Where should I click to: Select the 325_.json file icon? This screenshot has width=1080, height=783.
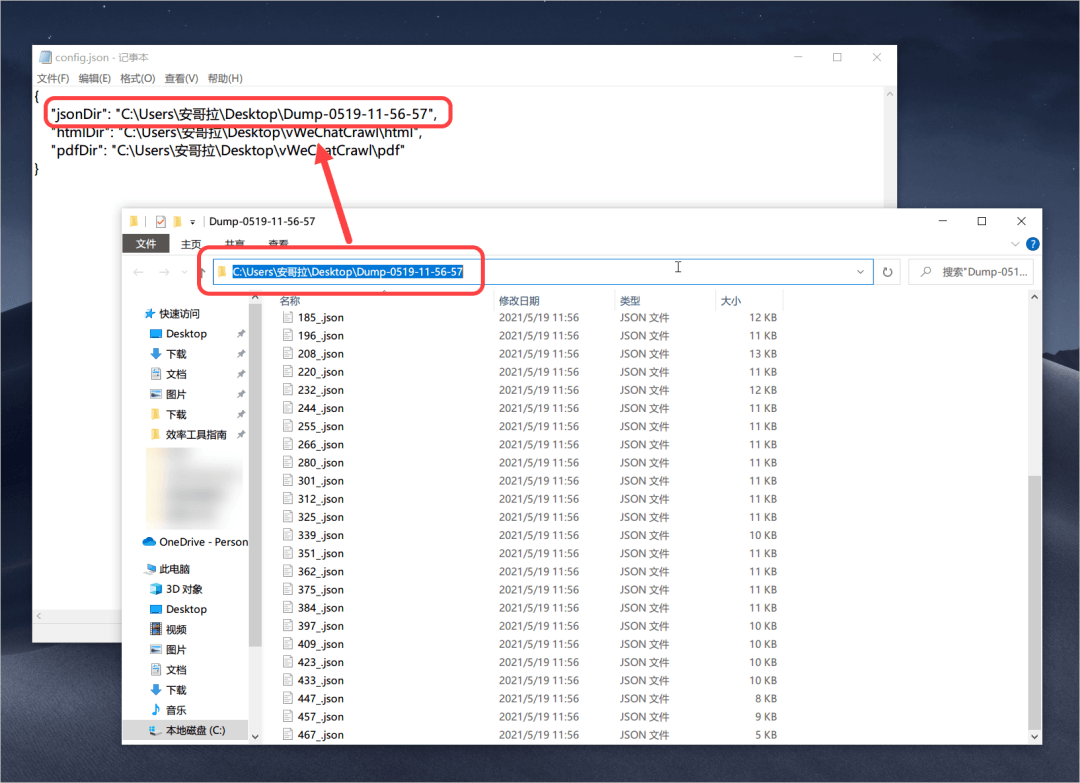(x=288, y=517)
